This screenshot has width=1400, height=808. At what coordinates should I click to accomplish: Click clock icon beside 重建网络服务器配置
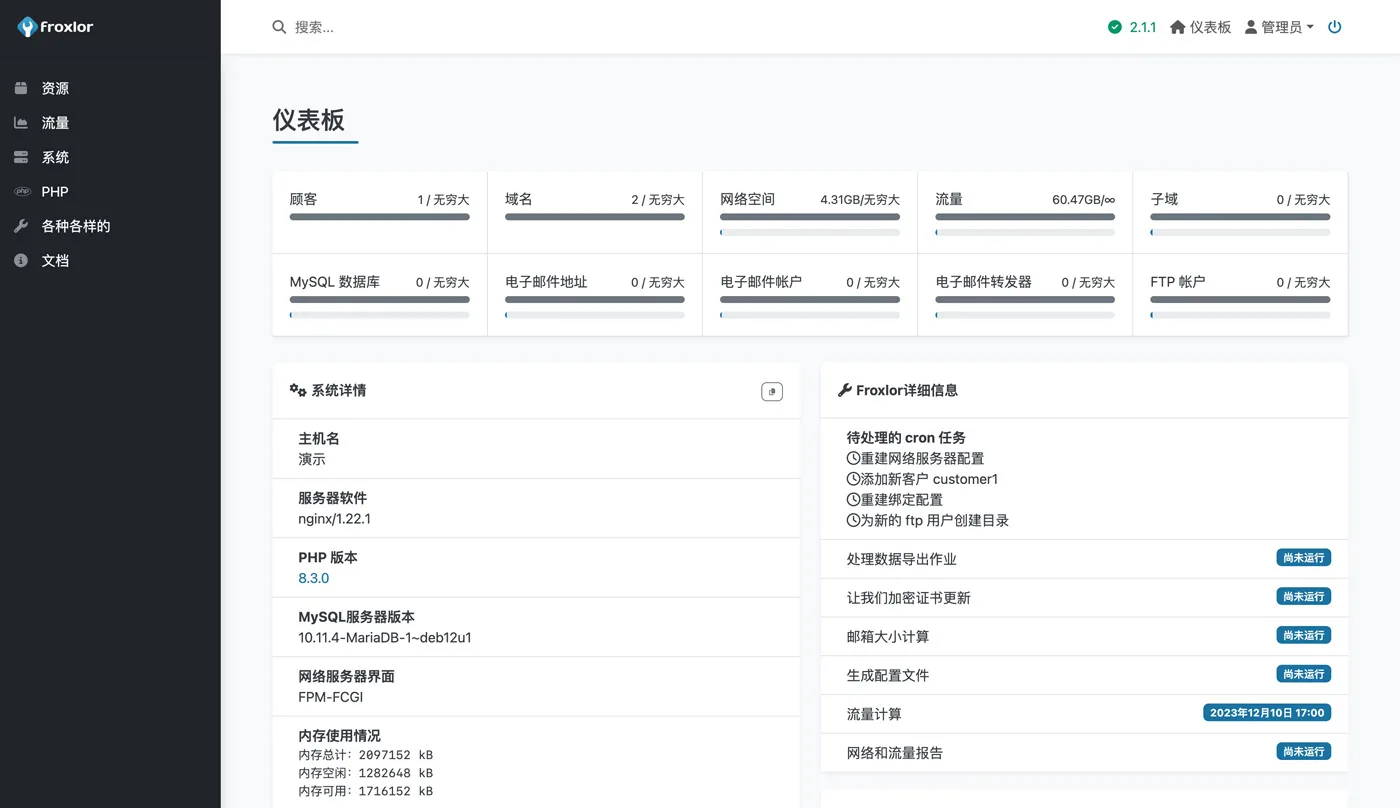click(853, 458)
